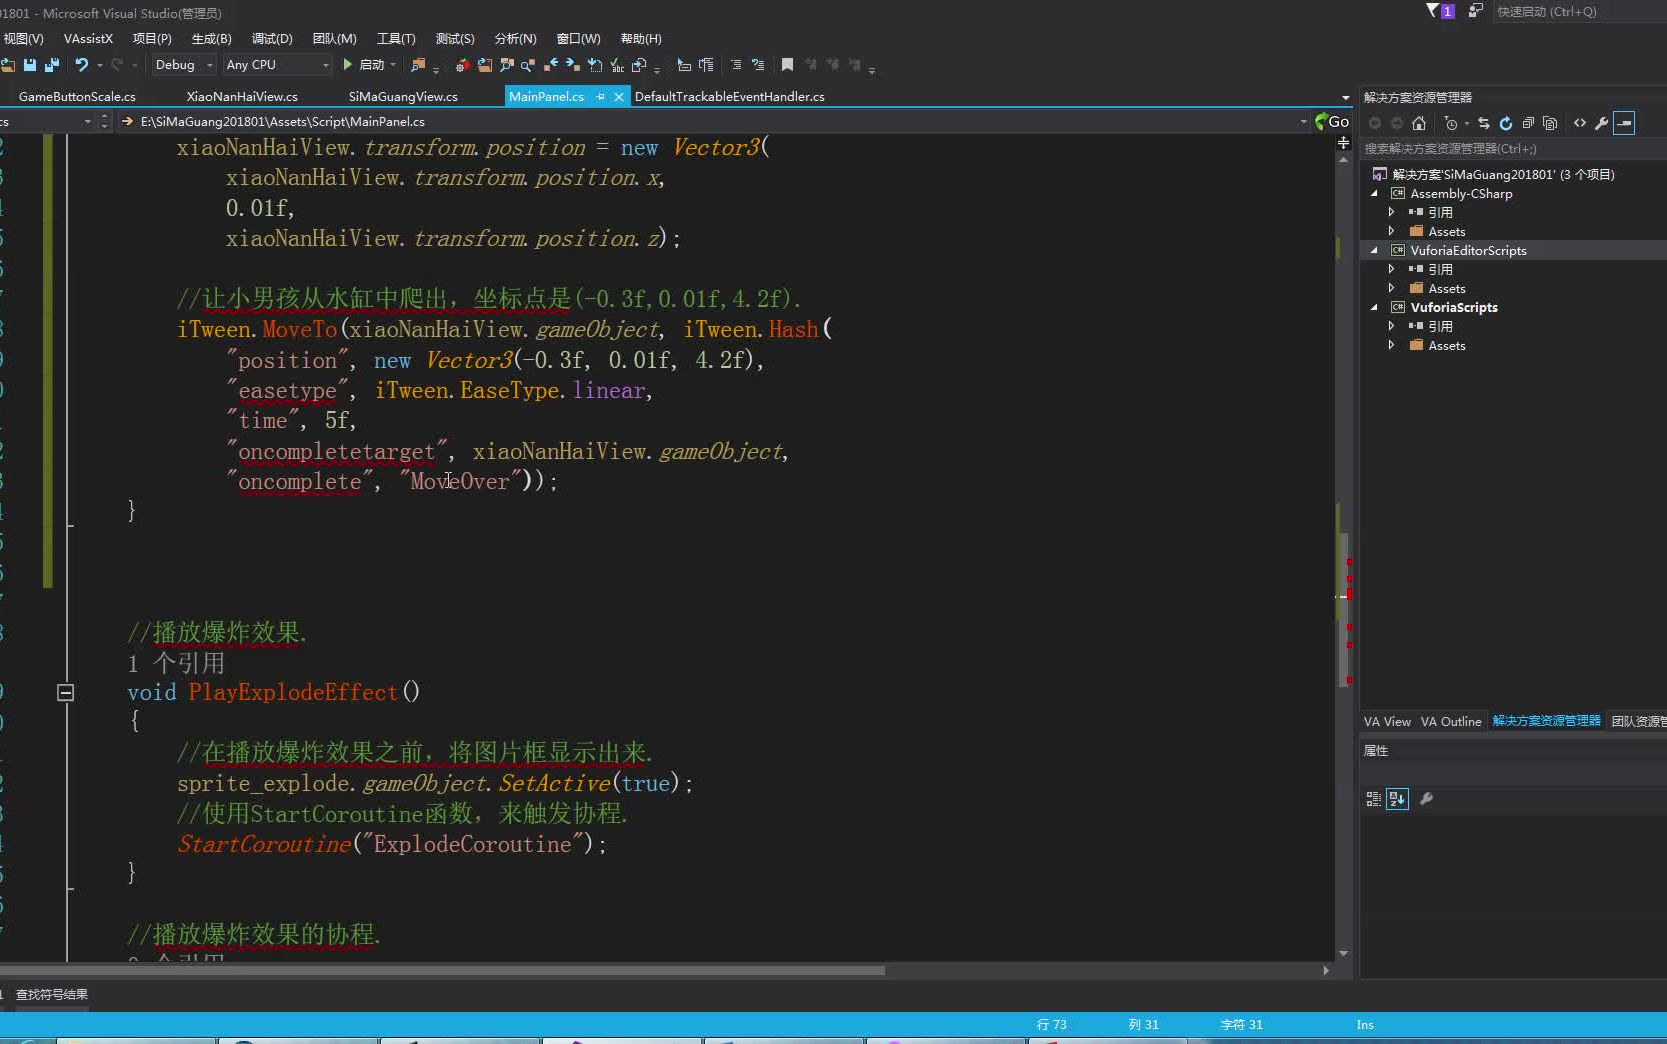Viewport: 1667px width, 1044px height.
Task: Expand the 引用 node under VuforiaScripts
Action: 1391,326
